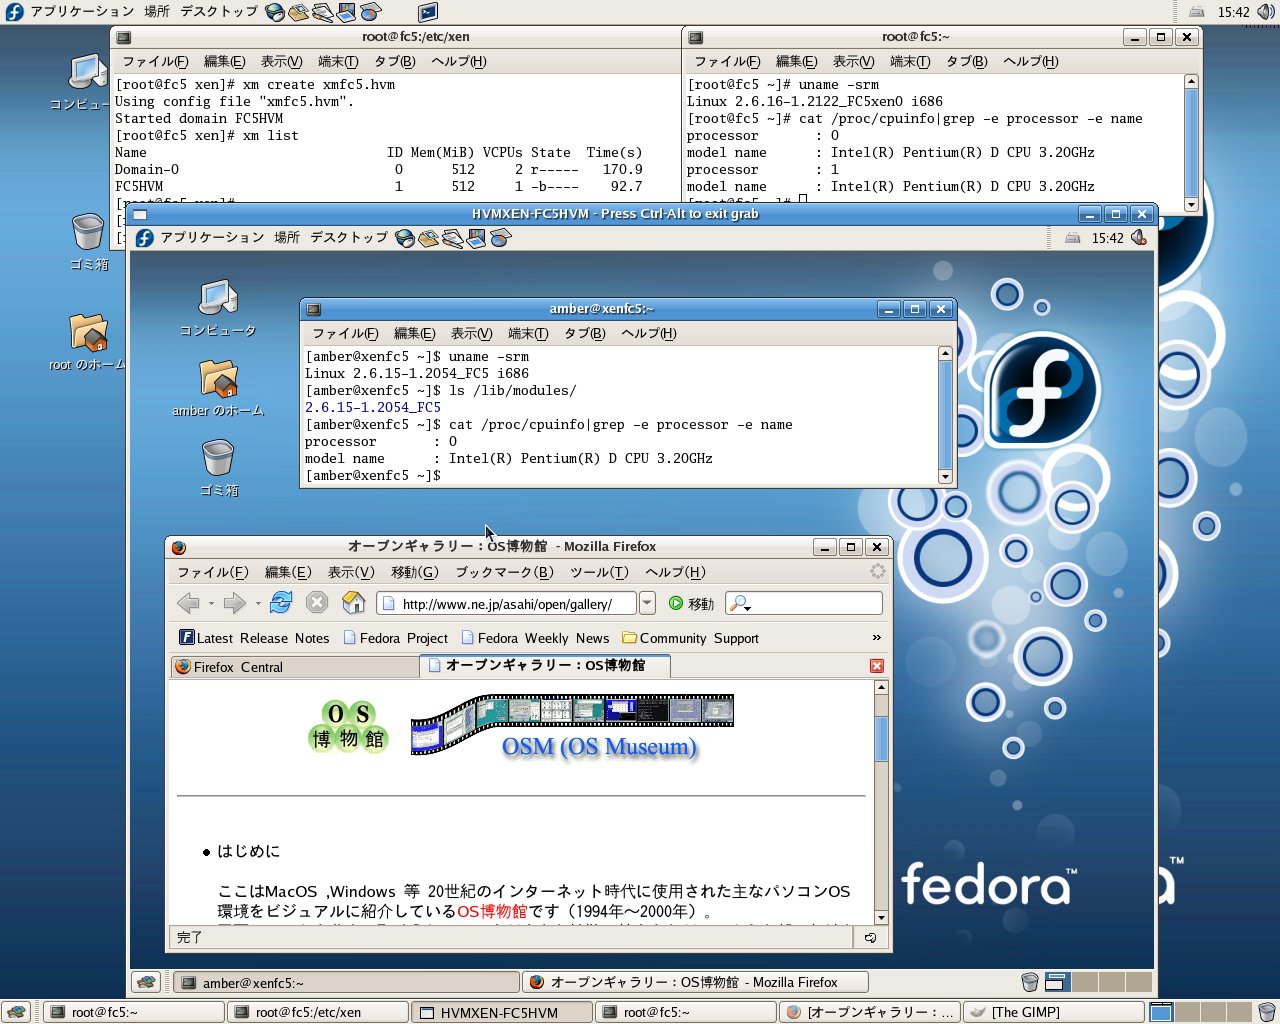Switch to first host workspace
This screenshot has width=1280, height=1024.
pyautogui.click(x=1160, y=1012)
